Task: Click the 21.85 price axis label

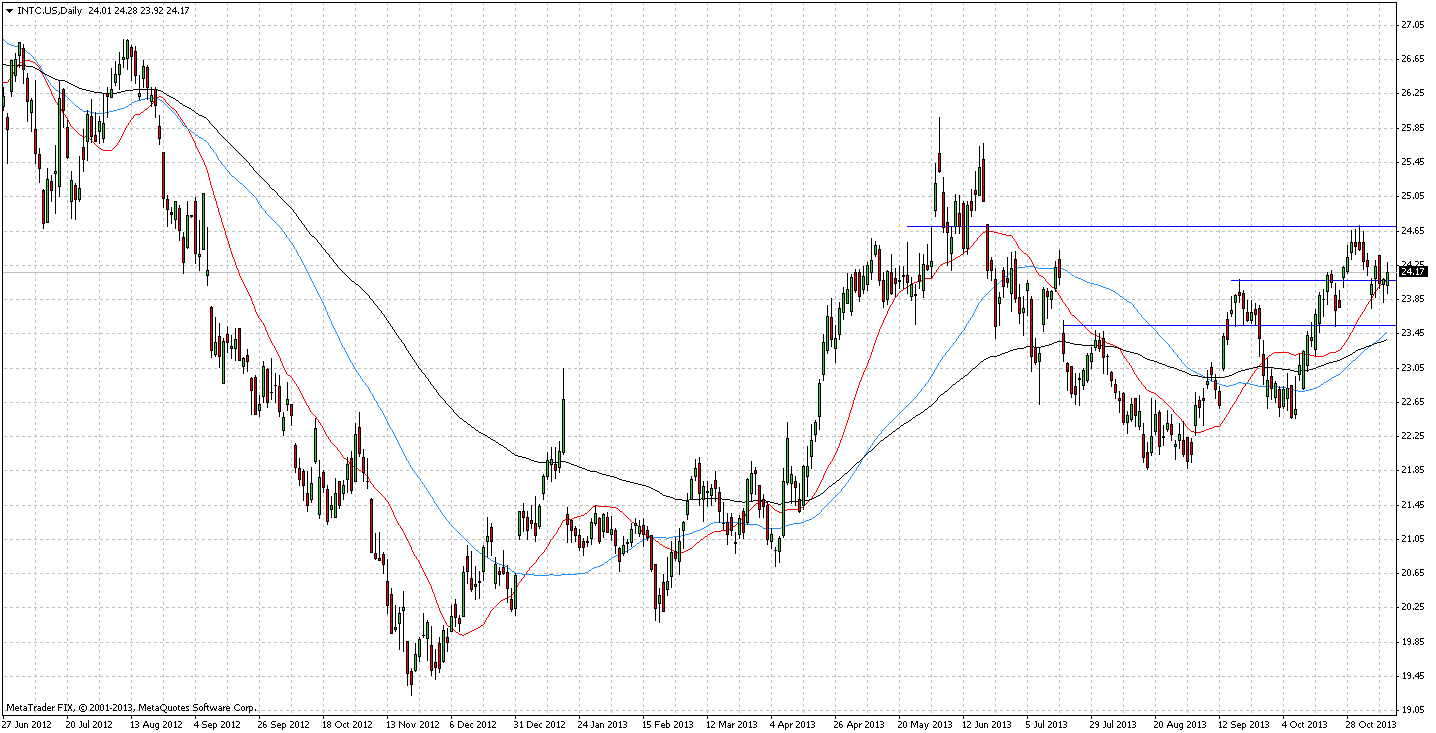Action: click(x=1412, y=470)
